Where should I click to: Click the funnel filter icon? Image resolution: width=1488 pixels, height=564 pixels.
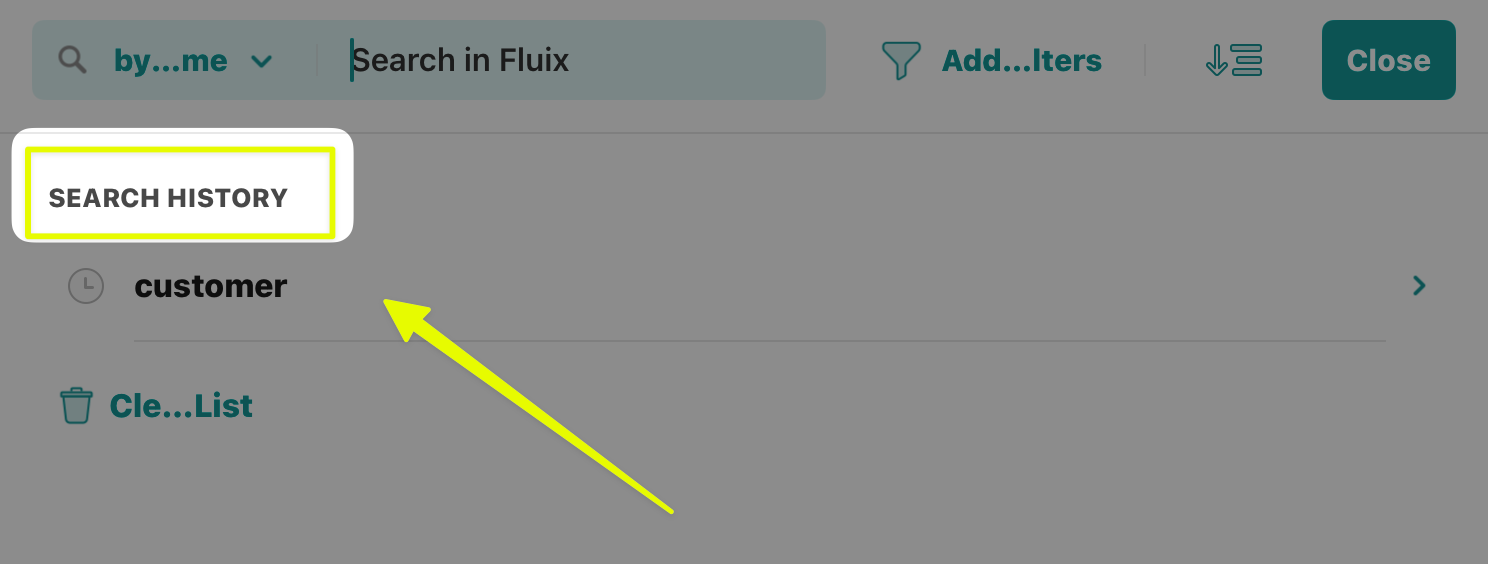click(x=900, y=61)
